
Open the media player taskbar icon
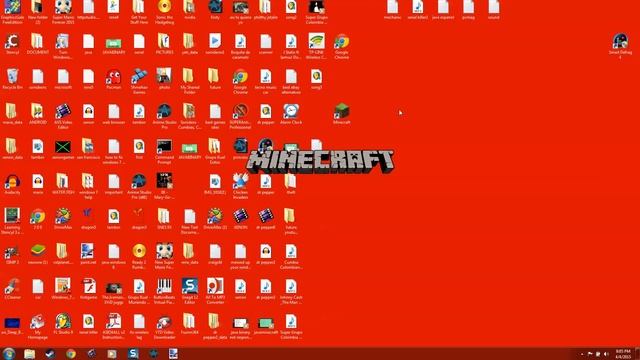112,354
